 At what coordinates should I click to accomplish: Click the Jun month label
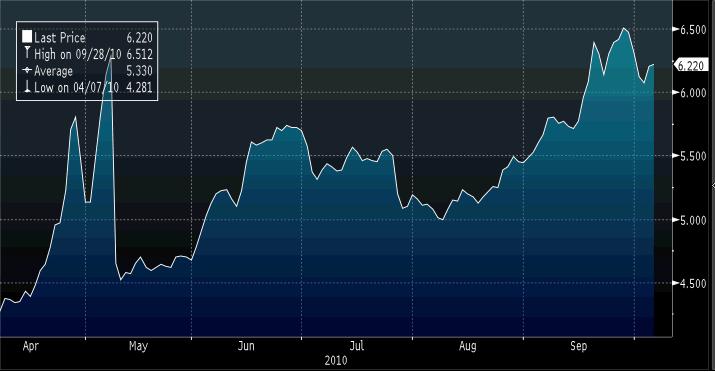pyautogui.click(x=246, y=346)
